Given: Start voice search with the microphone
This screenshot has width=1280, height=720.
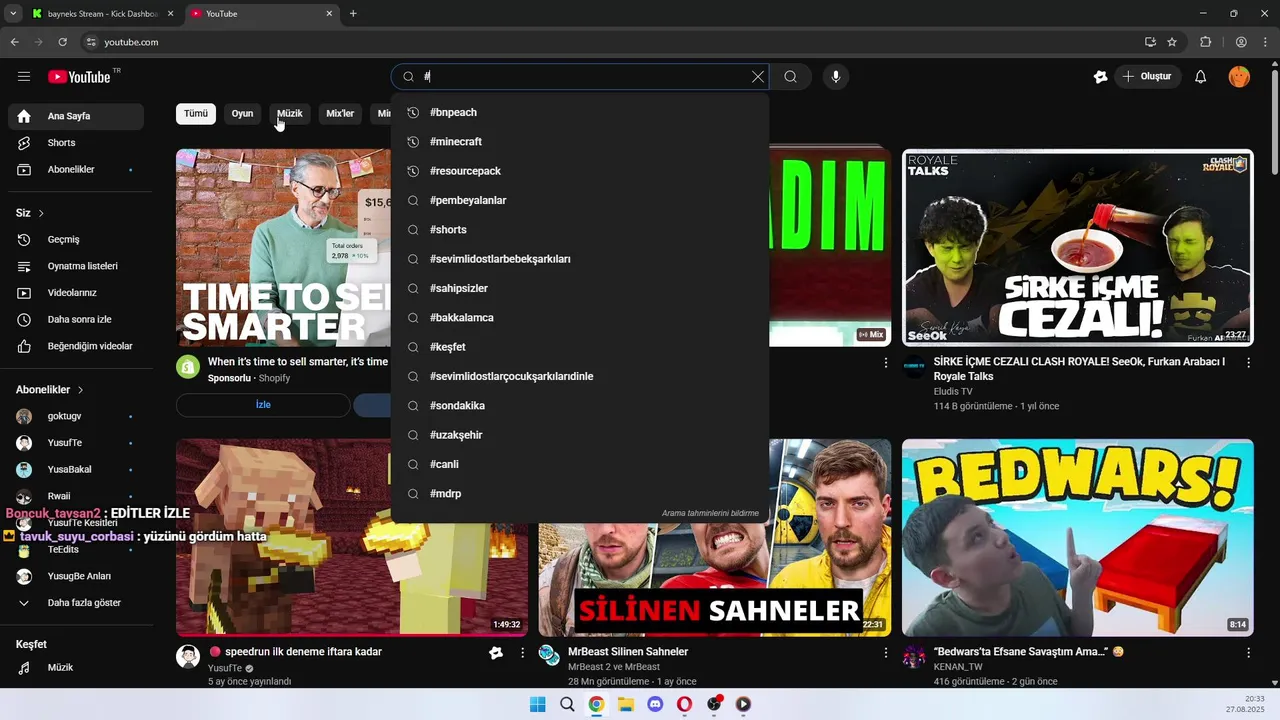Looking at the screenshot, I should pos(836,77).
